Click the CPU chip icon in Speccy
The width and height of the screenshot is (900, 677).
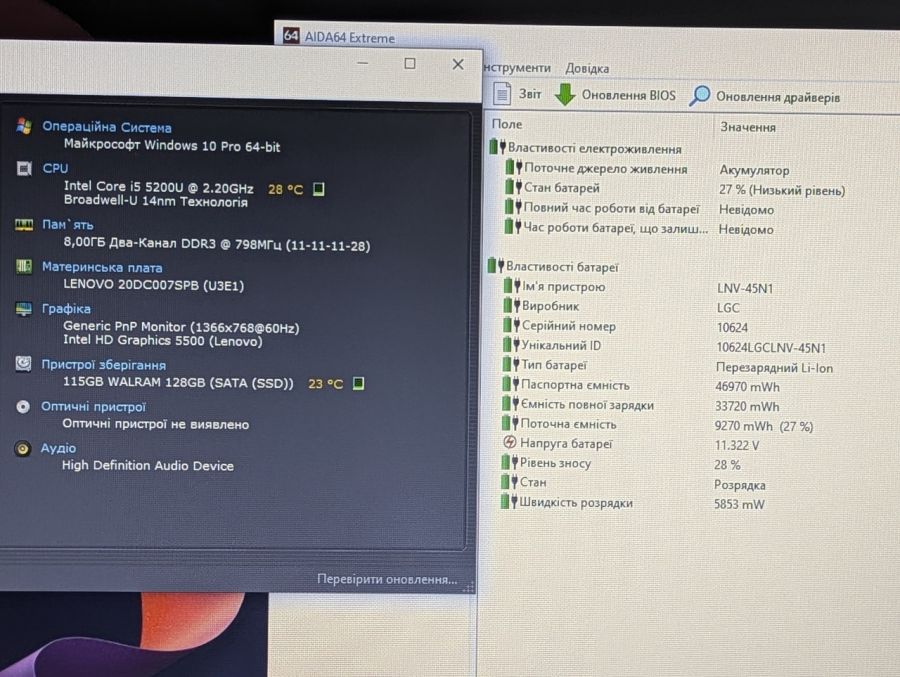tap(24, 168)
